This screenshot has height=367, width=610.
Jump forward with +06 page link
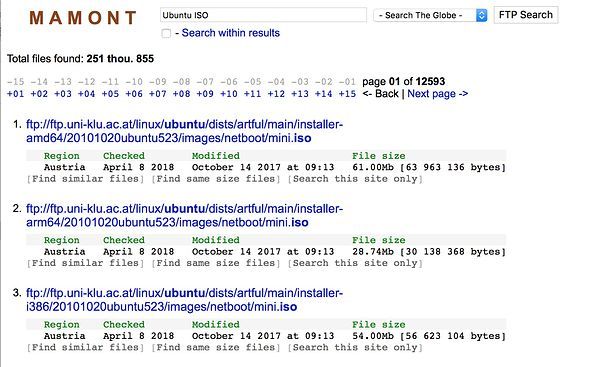[x=134, y=94]
